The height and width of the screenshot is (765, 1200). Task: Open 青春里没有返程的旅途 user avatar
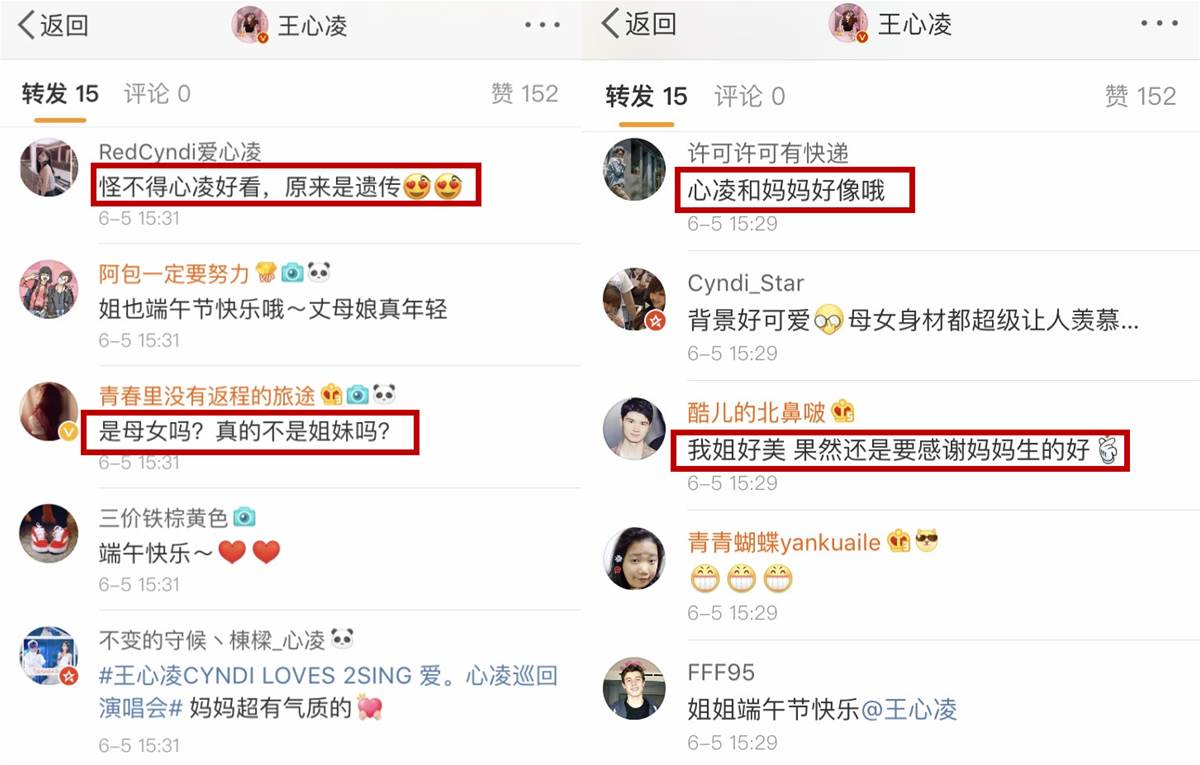49,411
